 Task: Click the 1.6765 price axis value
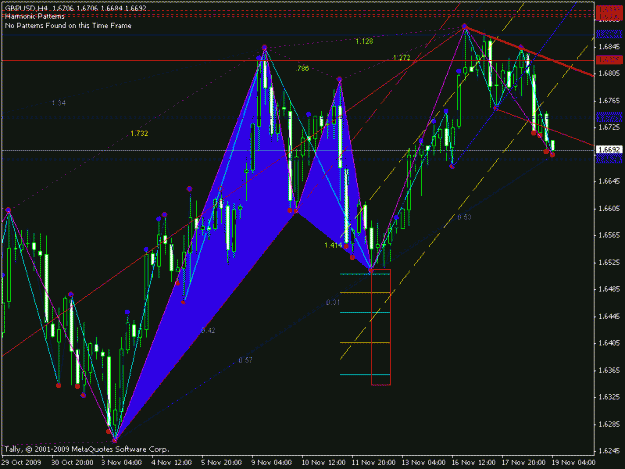point(609,100)
